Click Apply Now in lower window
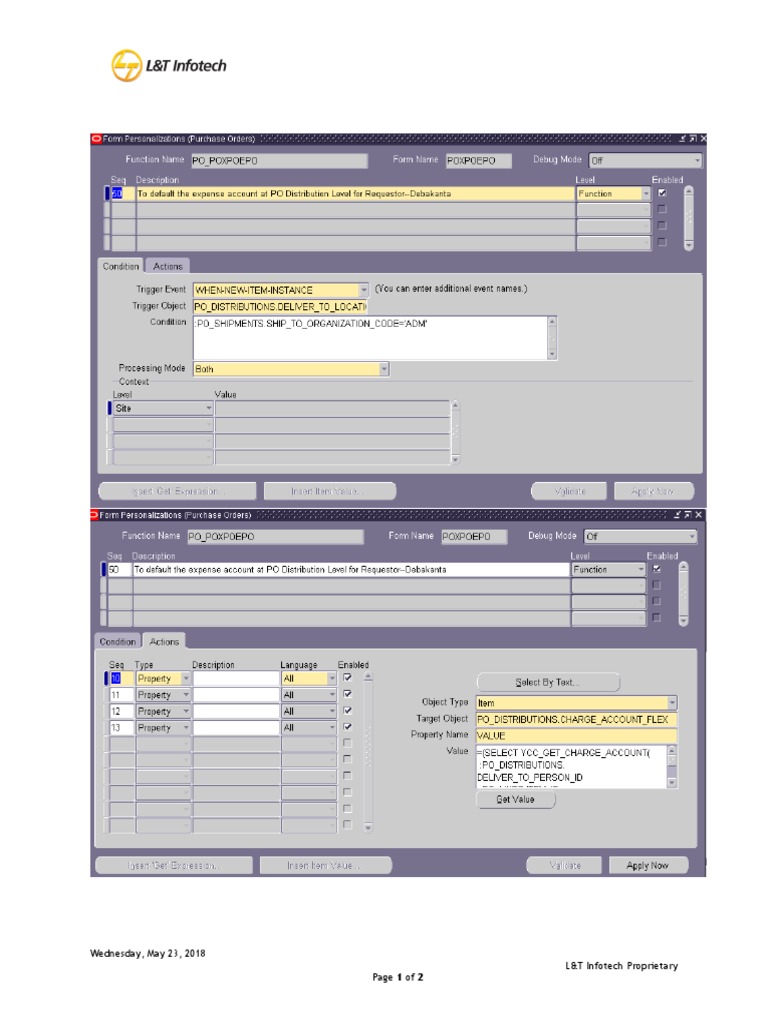The width and height of the screenshot is (768, 1024). click(648, 865)
